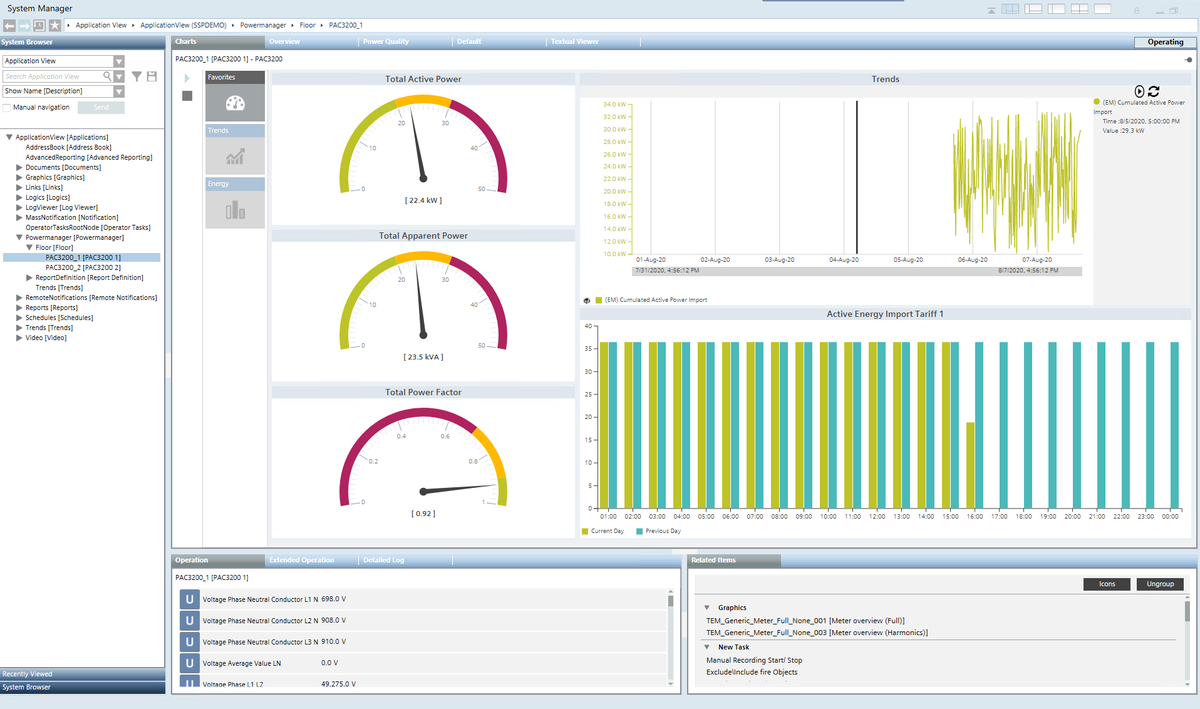Click the back navigation arrow

click(x=10, y=24)
